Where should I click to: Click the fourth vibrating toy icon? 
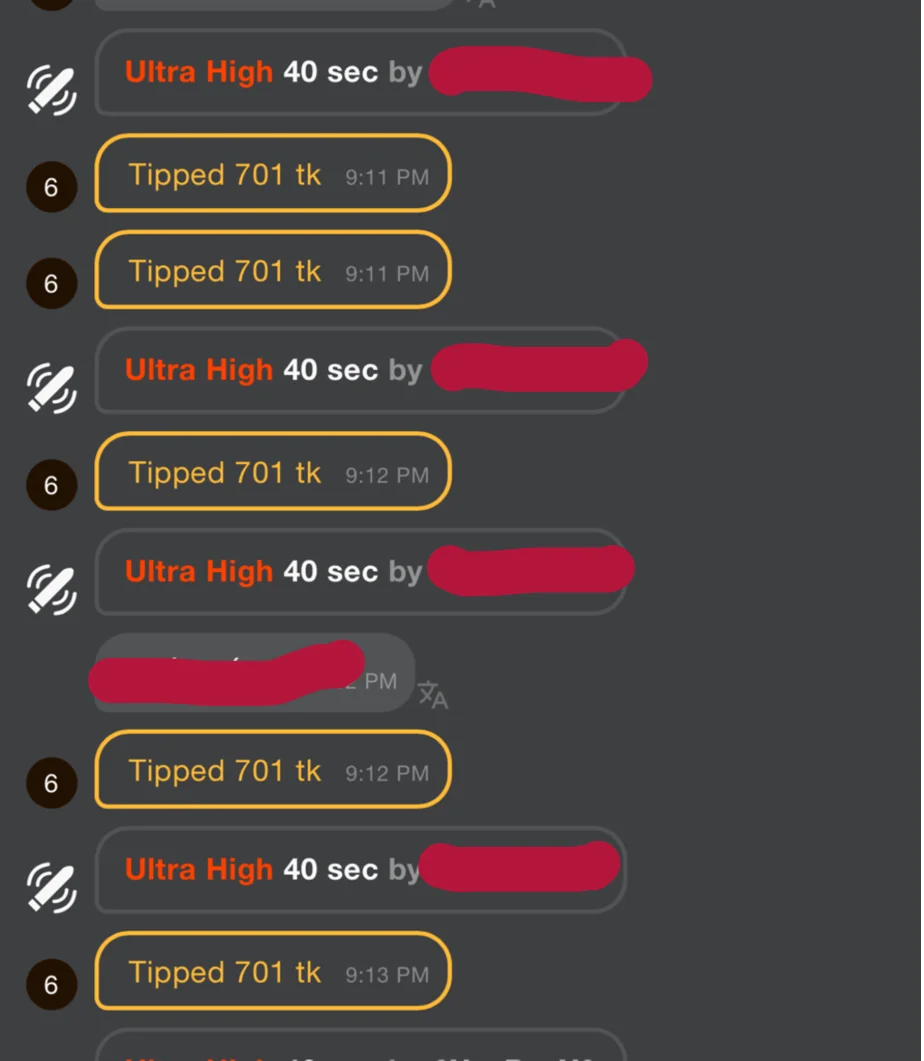pyautogui.click(x=51, y=887)
